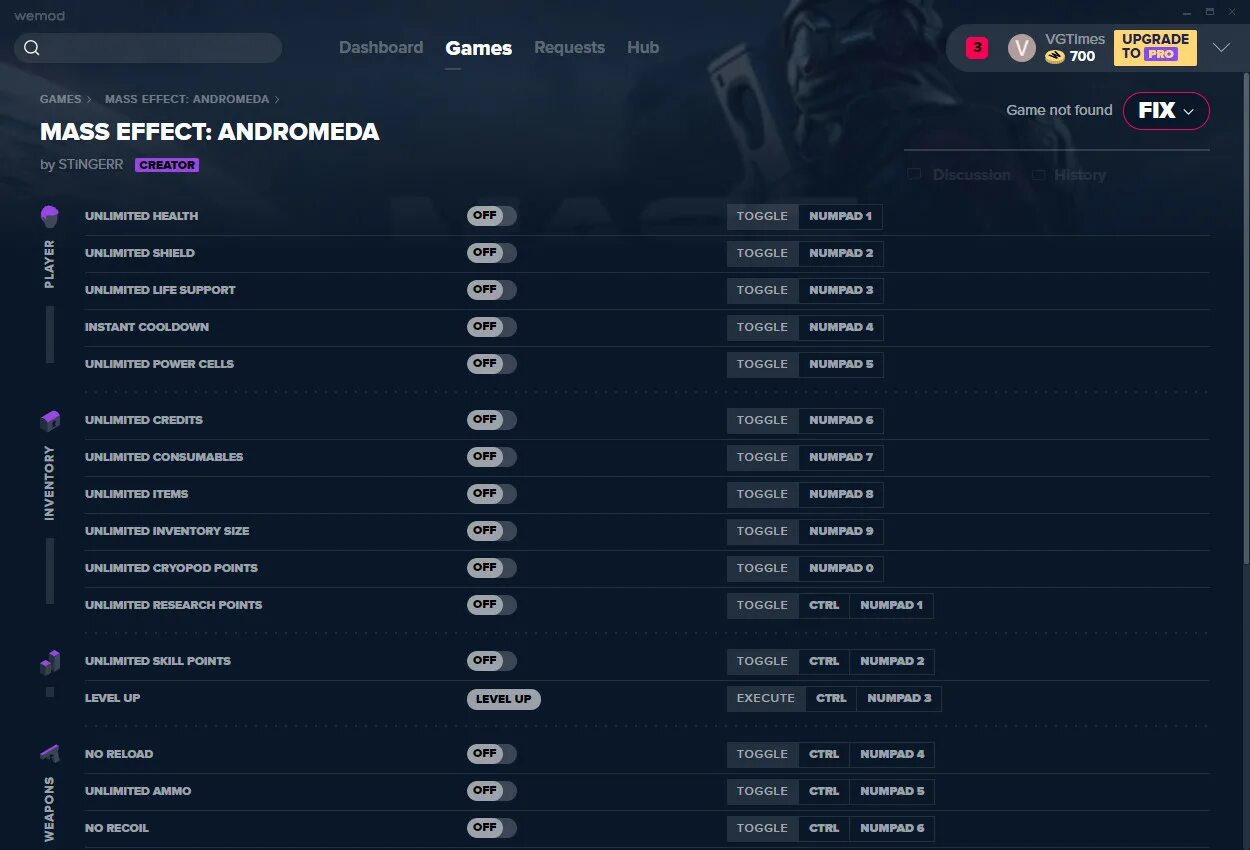Edit the NUMPAD 6 hotkey for Unlimited Credits
The height and width of the screenshot is (850, 1250).
tap(841, 420)
